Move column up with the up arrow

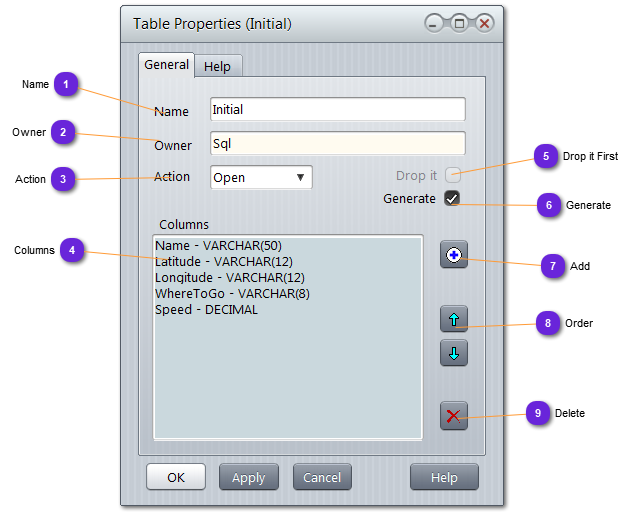[454, 319]
